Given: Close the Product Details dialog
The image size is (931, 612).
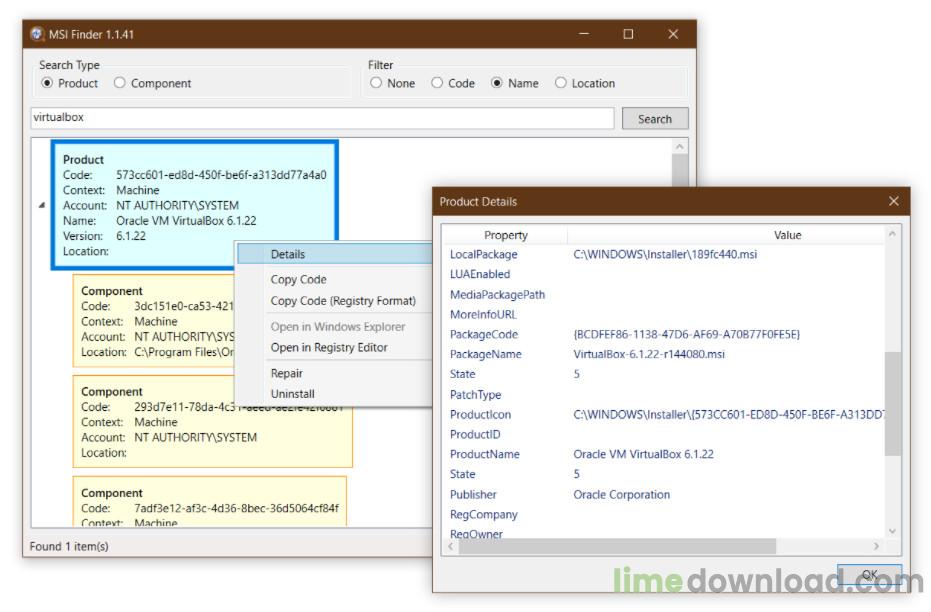Looking at the screenshot, I should (x=893, y=202).
